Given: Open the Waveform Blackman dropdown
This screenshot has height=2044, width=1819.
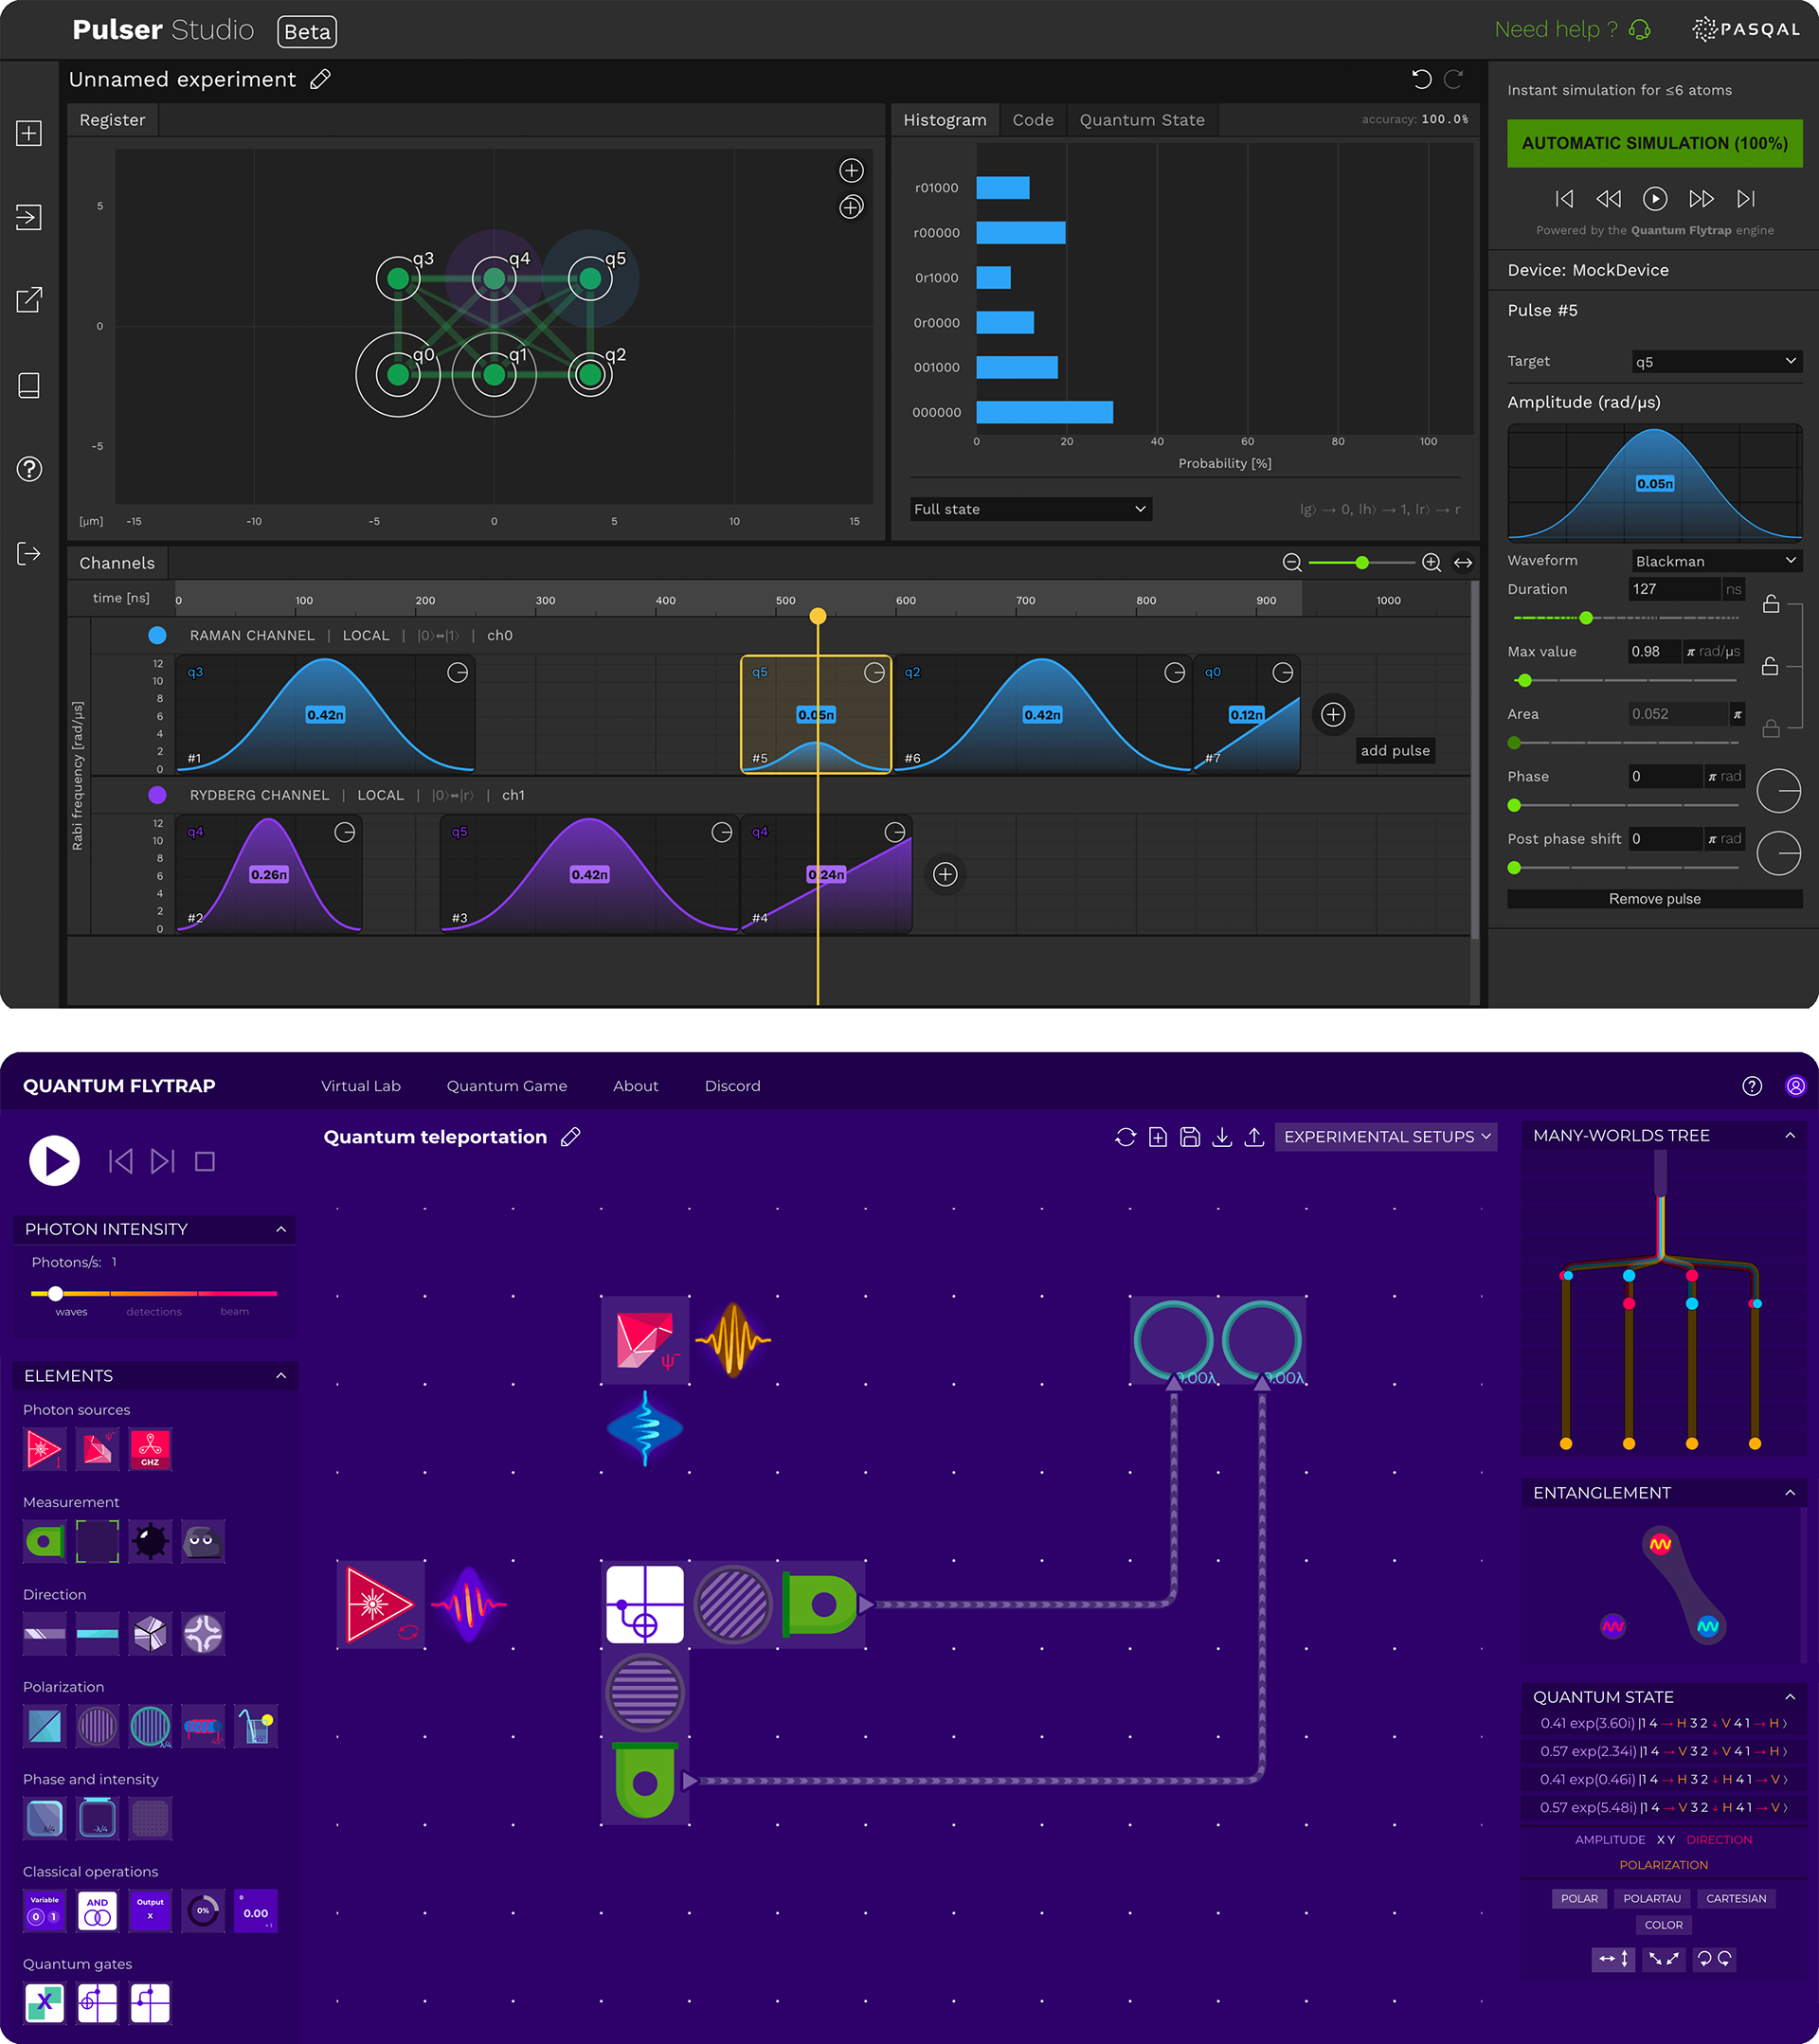Looking at the screenshot, I should 1716,560.
